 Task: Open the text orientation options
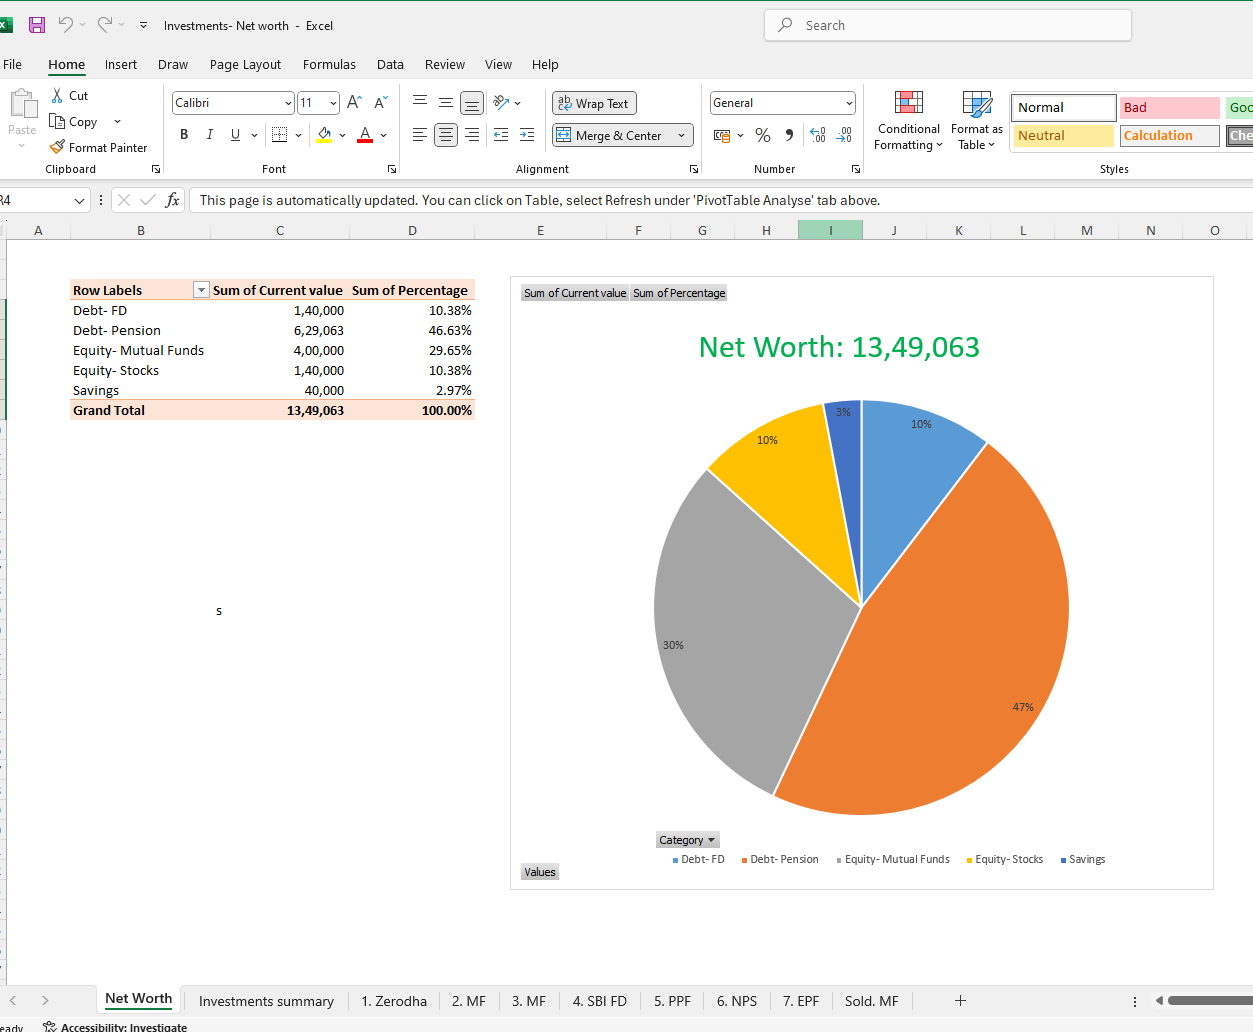point(506,102)
